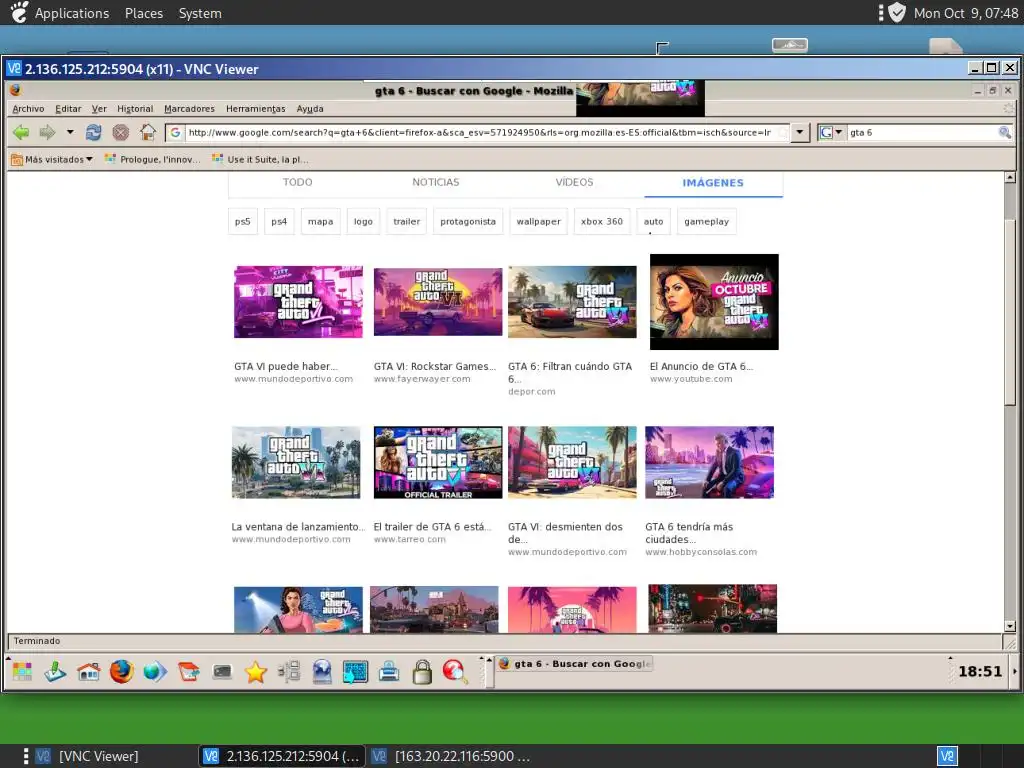The image size is (1024, 768).
Task: Filter images by logo chip
Action: tap(363, 221)
